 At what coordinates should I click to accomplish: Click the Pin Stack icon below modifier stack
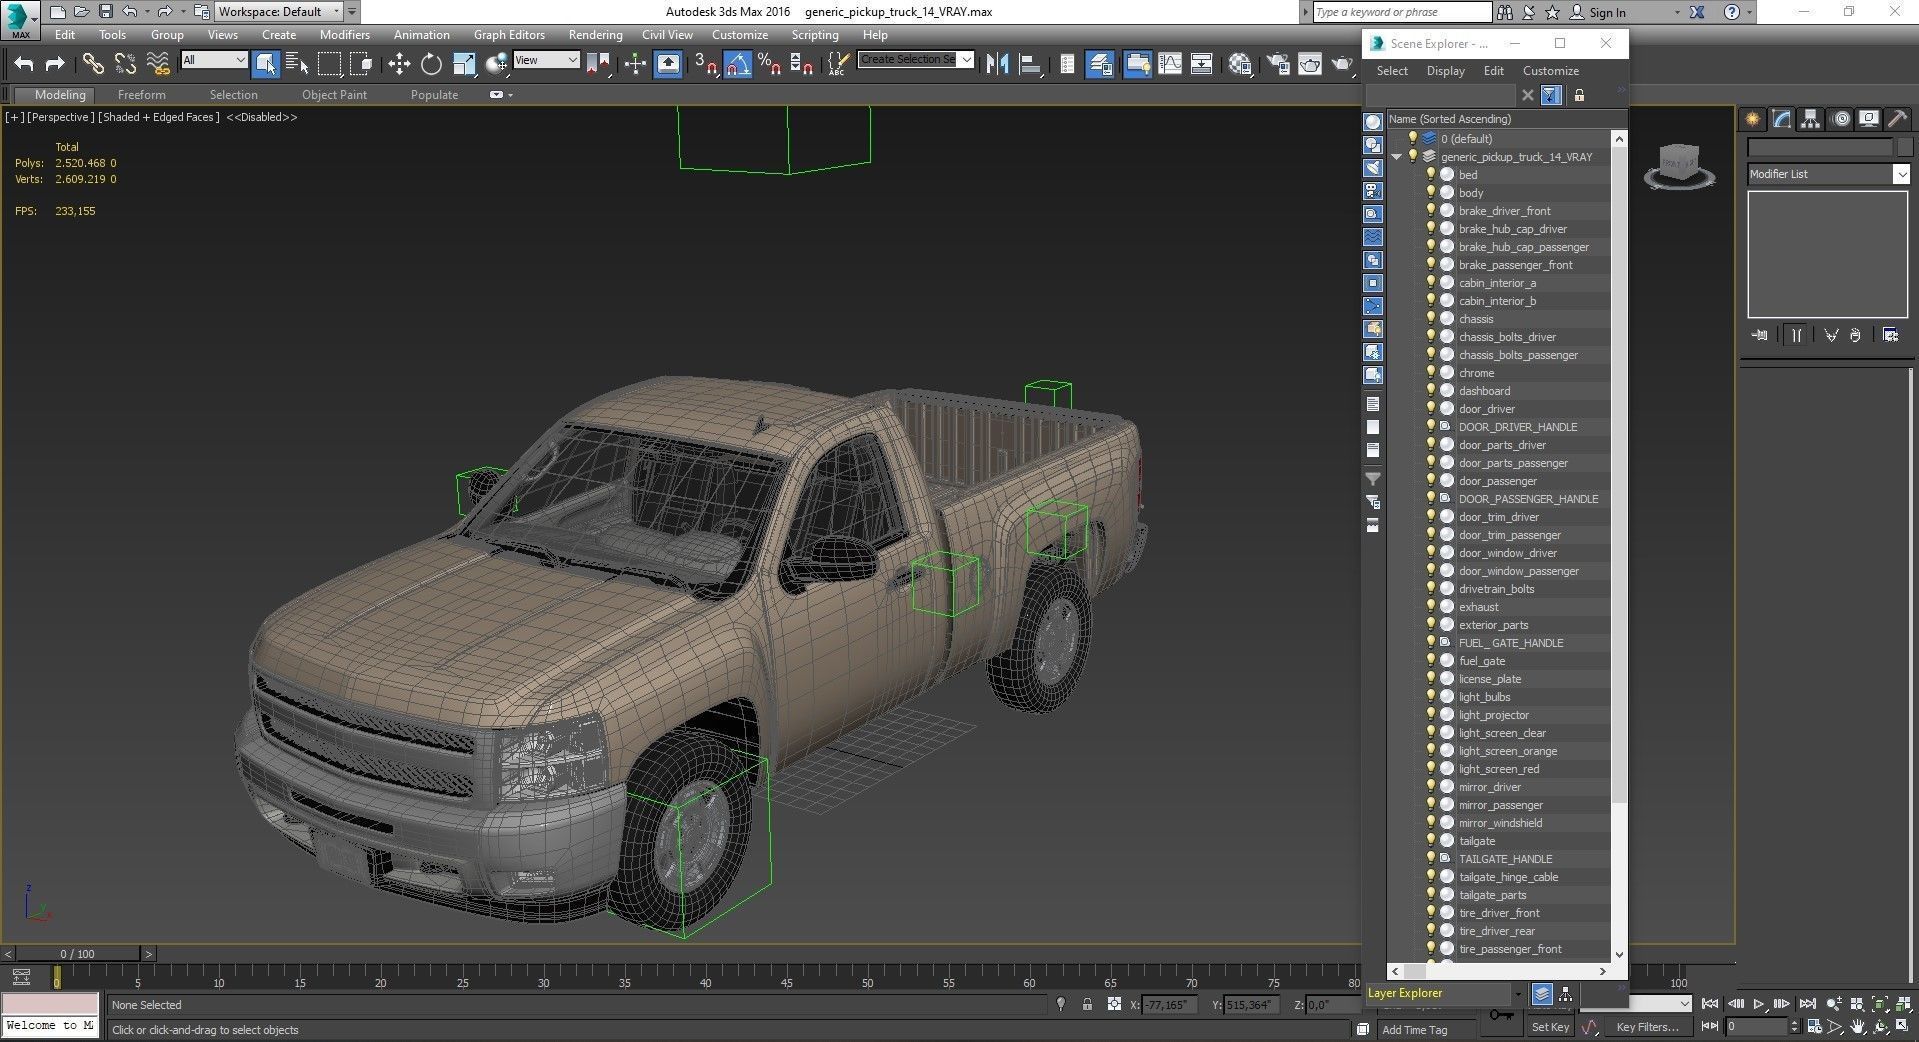tap(1760, 335)
